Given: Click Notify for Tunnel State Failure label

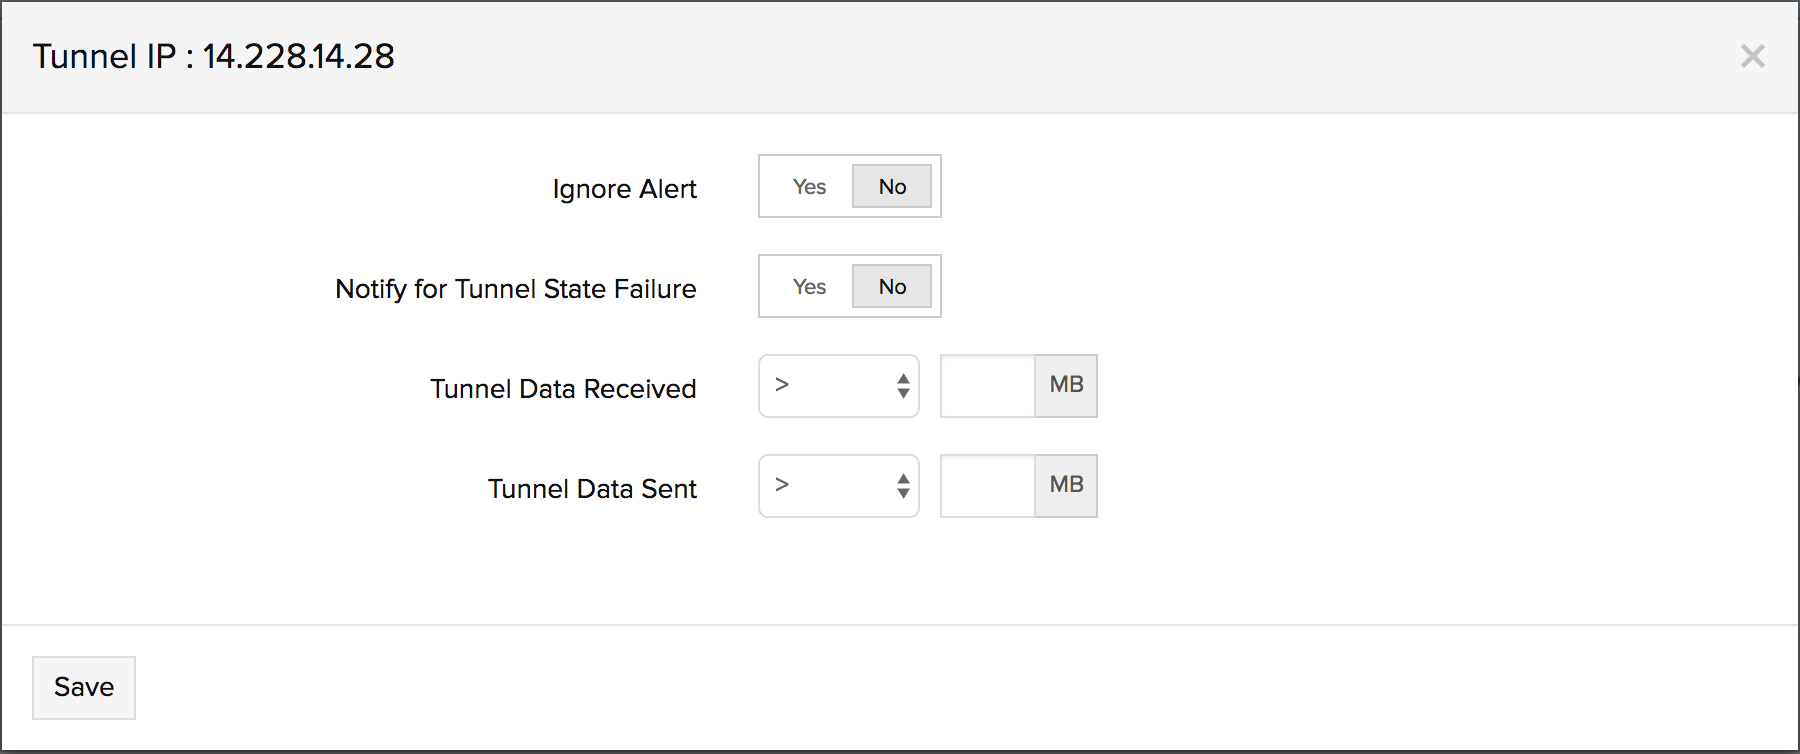Looking at the screenshot, I should point(515,289).
